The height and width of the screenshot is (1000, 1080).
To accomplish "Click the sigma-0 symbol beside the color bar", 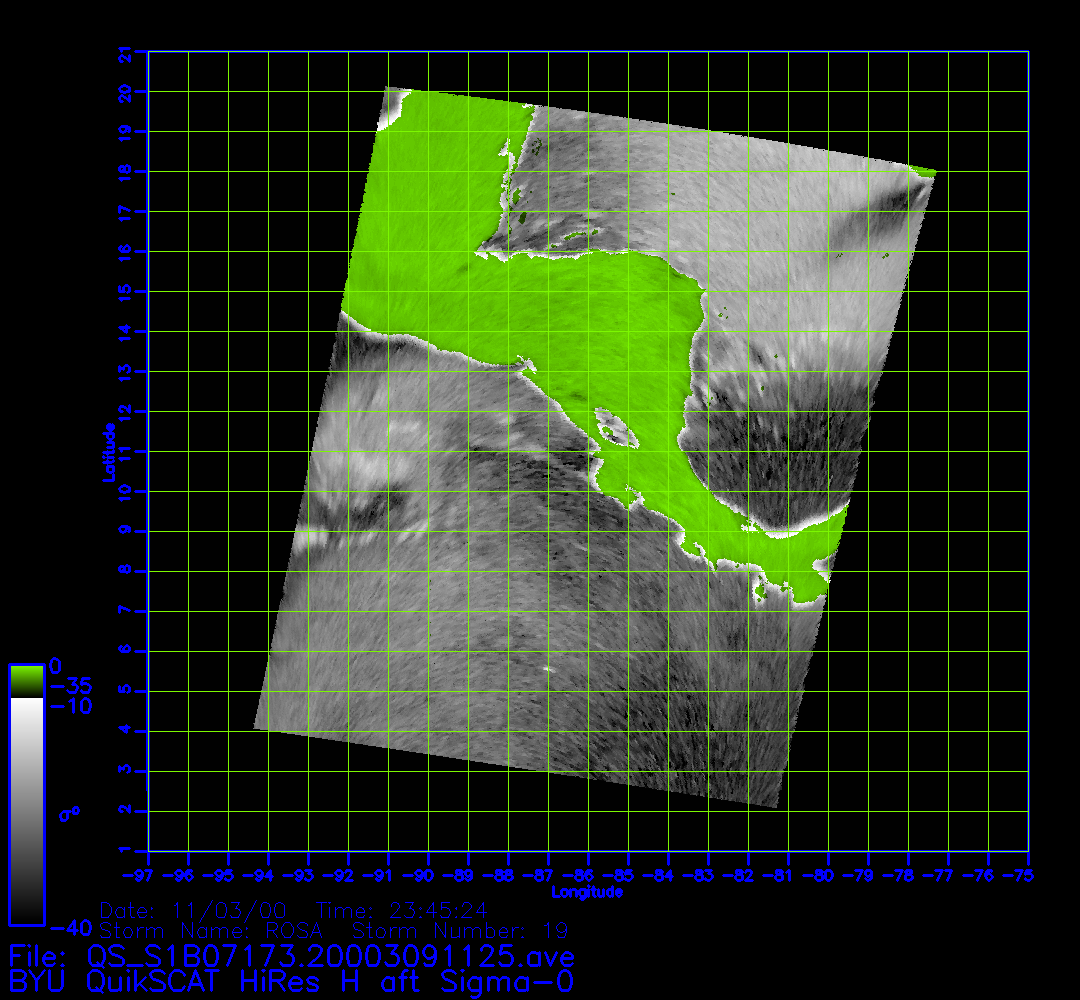I will 68,814.
